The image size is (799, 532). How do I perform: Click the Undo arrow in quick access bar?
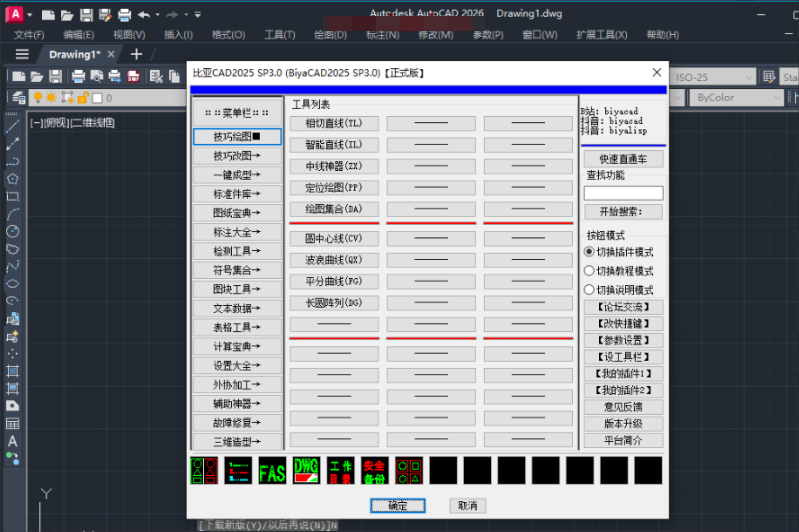pos(144,15)
